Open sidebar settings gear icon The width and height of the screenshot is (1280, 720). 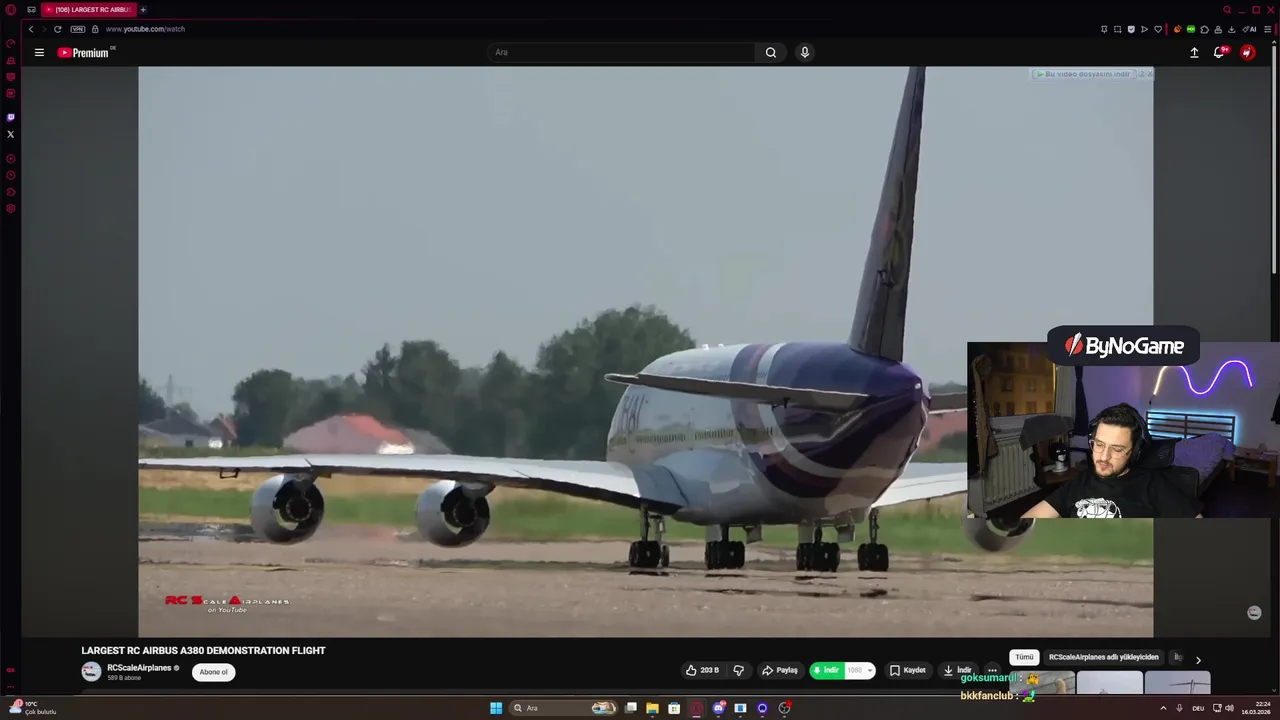(11, 209)
